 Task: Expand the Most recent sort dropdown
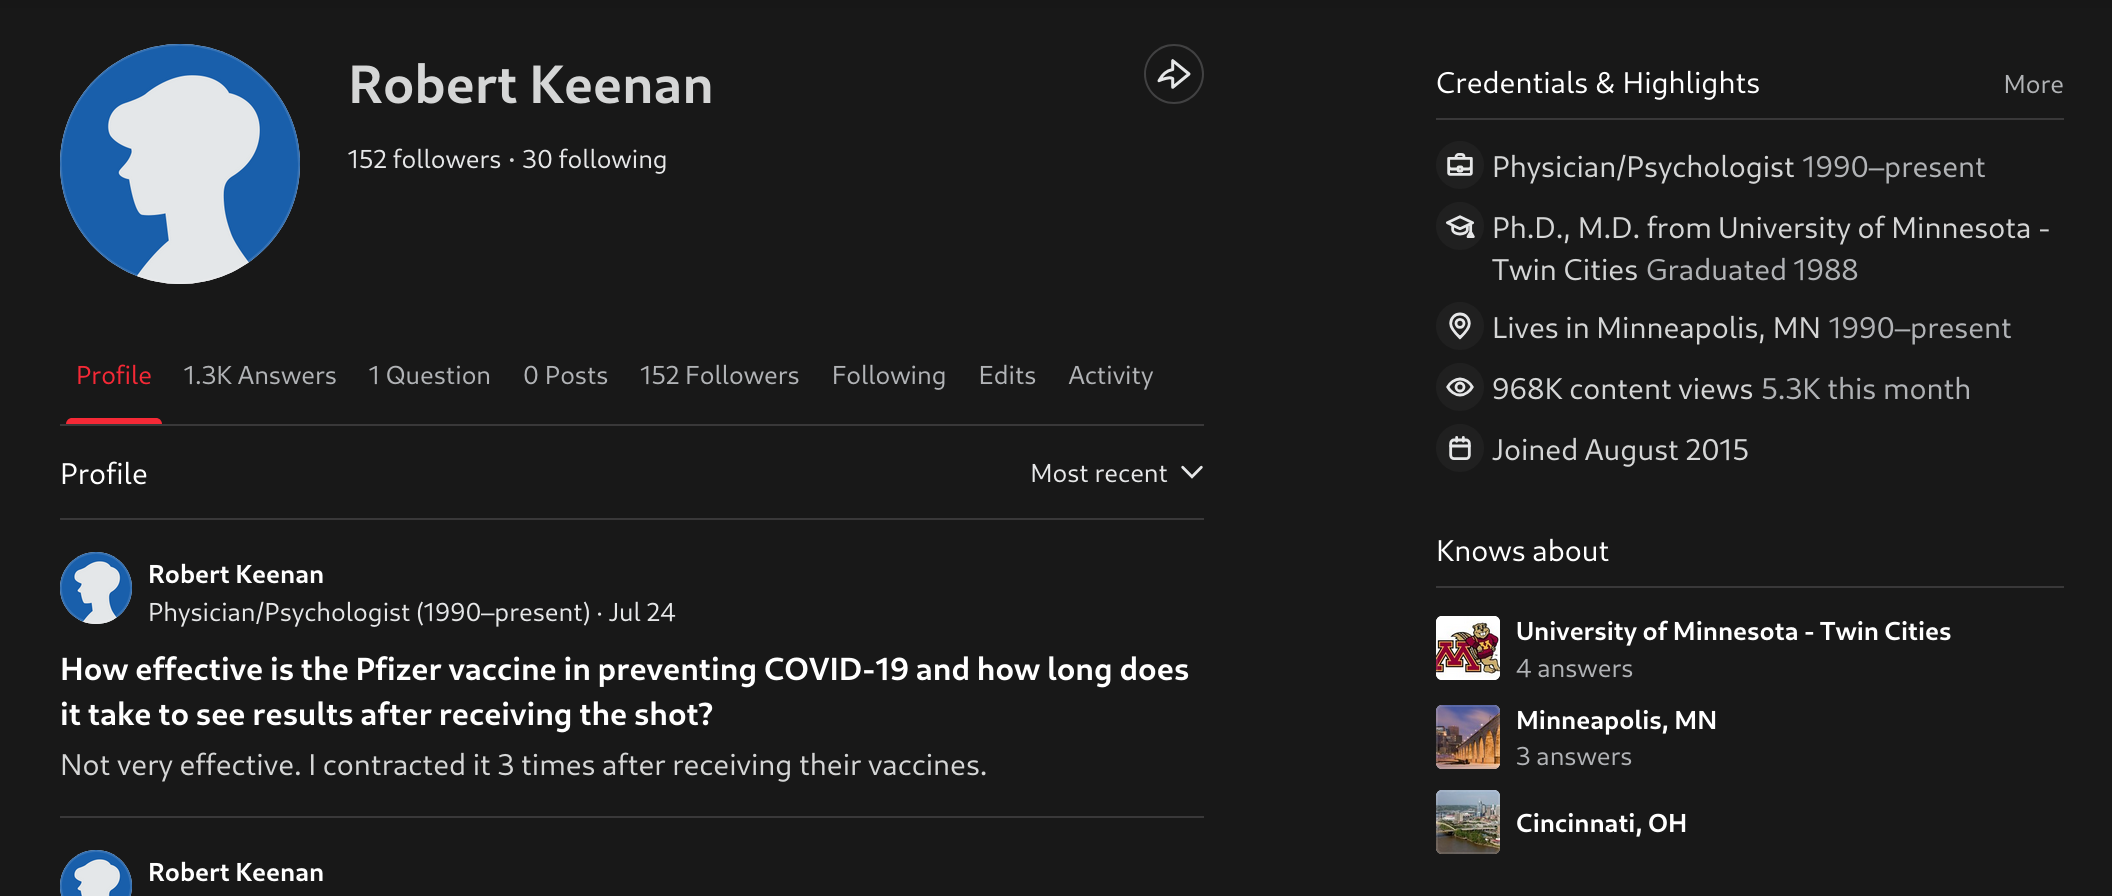[x=1117, y=473]
